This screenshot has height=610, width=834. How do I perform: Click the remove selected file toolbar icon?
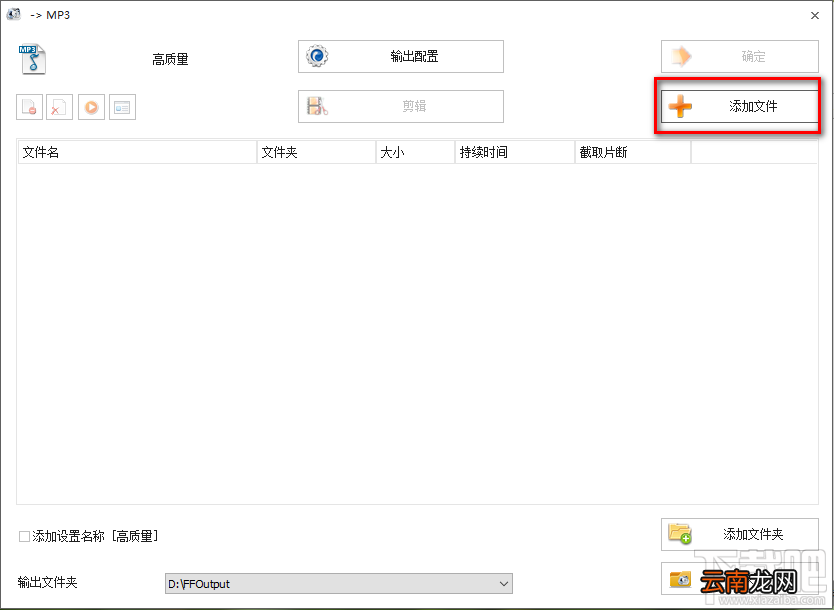29,107
